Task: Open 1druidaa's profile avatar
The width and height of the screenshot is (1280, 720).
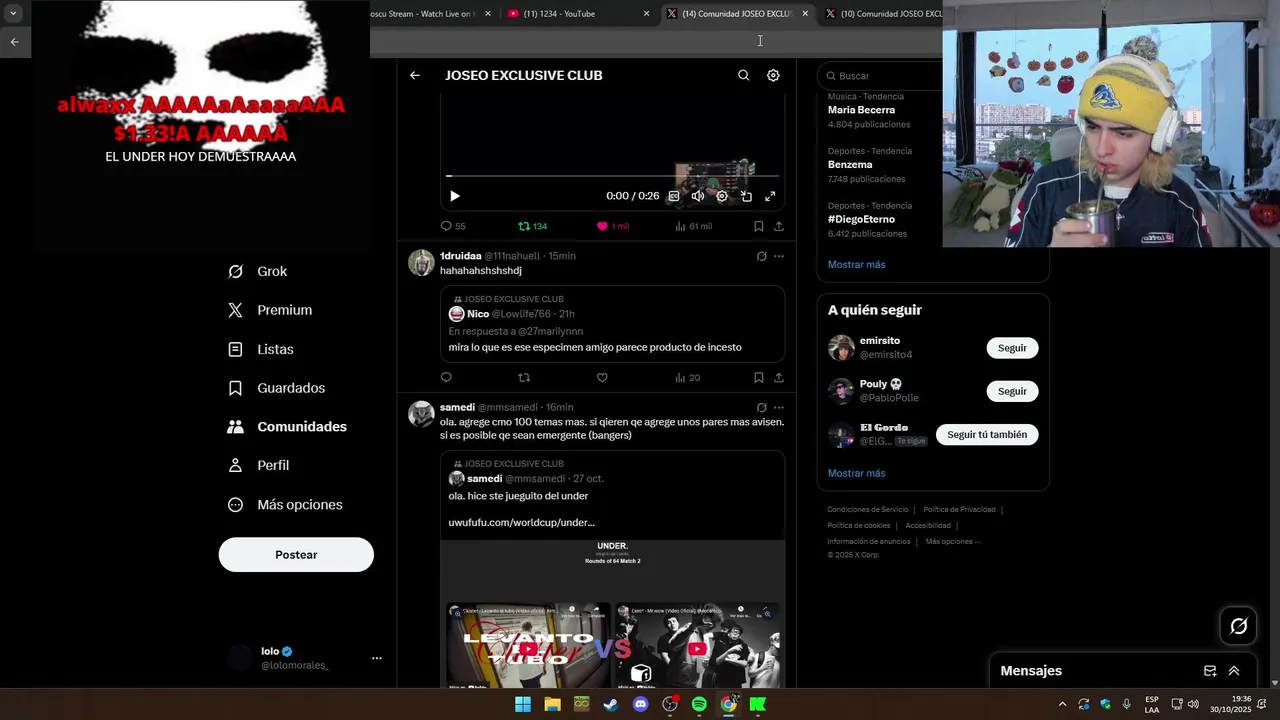Action: point(421,262)
